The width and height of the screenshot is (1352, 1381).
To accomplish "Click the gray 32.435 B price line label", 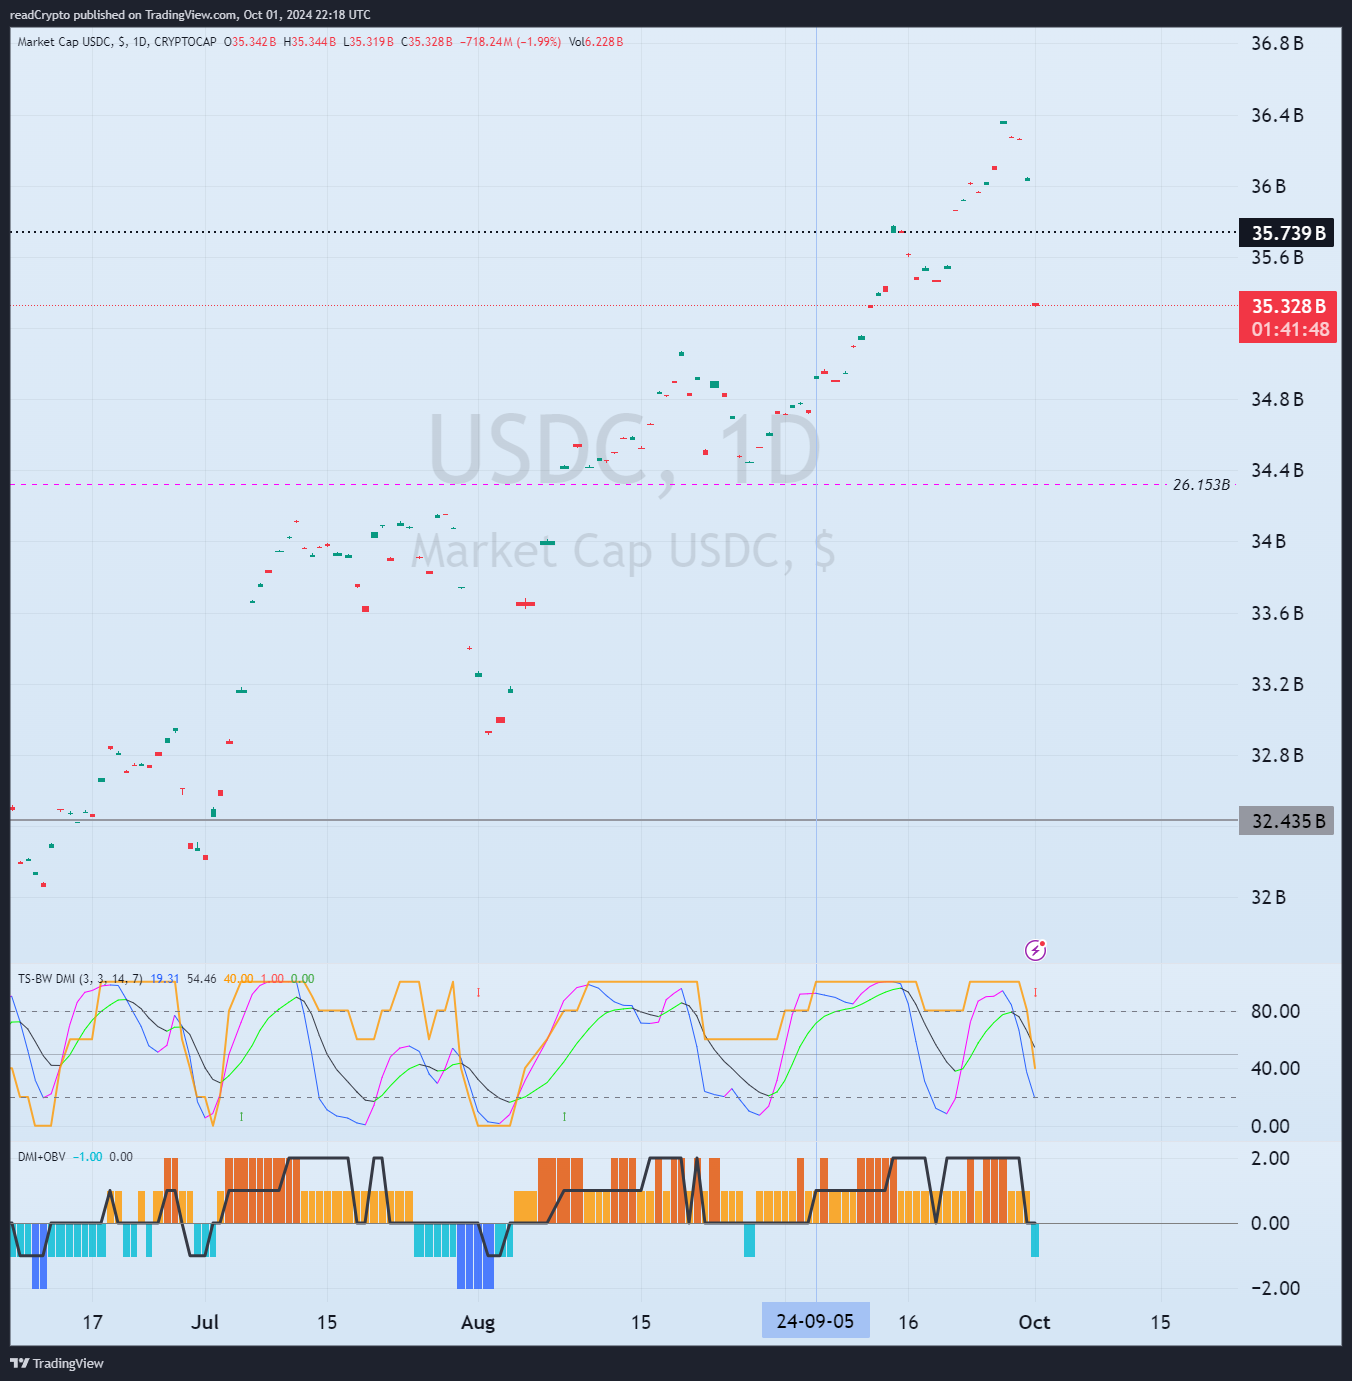I will point(1287,821).
